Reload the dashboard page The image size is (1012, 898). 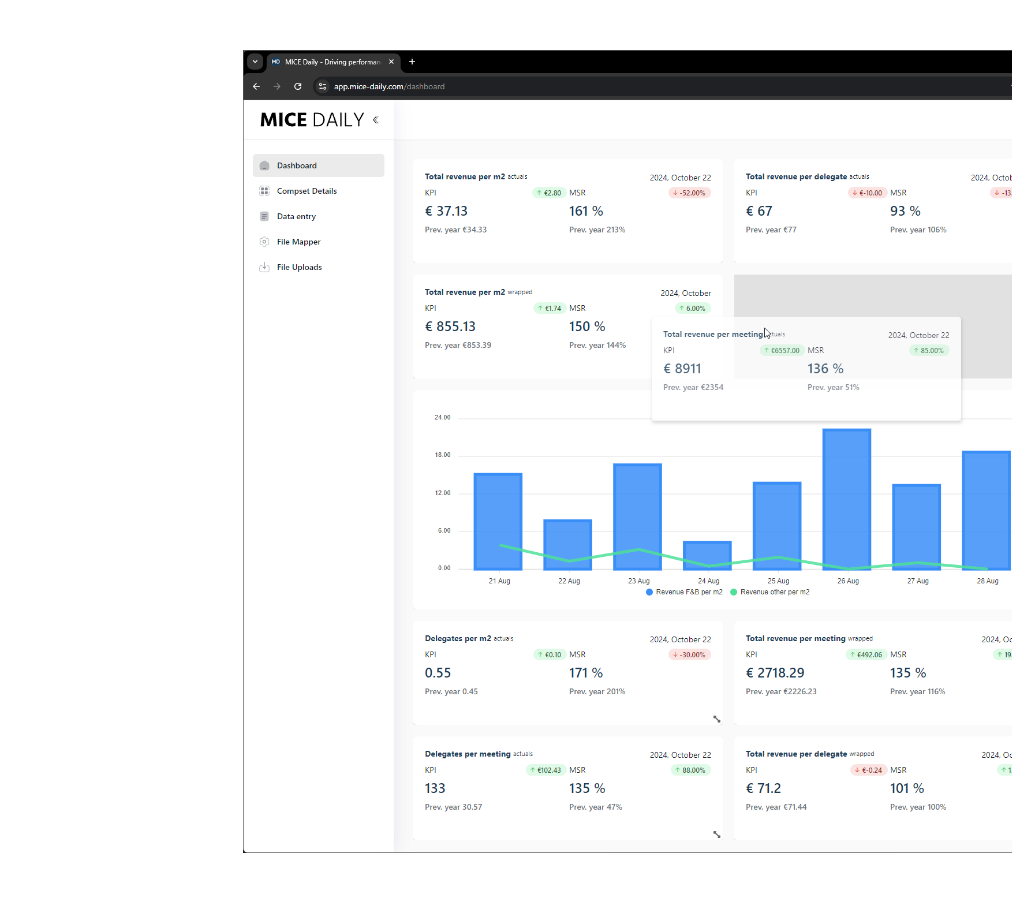point(297,86)
